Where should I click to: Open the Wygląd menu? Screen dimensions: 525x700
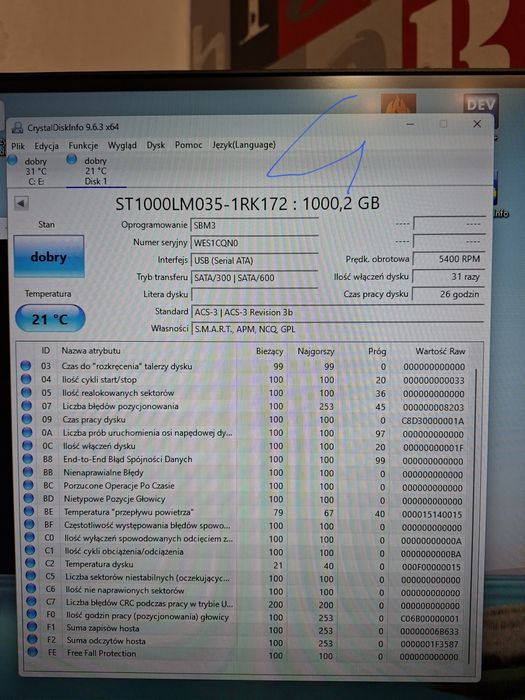point(122,146)
